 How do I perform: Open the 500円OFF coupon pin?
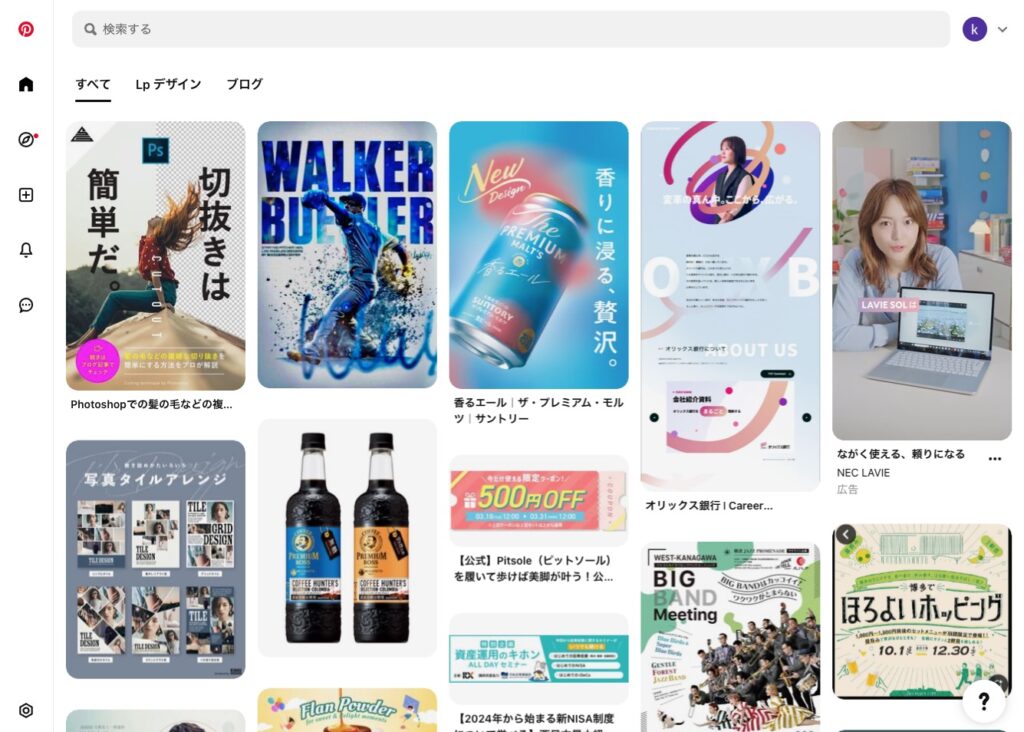pyautogui.click(x=538, y=500)
